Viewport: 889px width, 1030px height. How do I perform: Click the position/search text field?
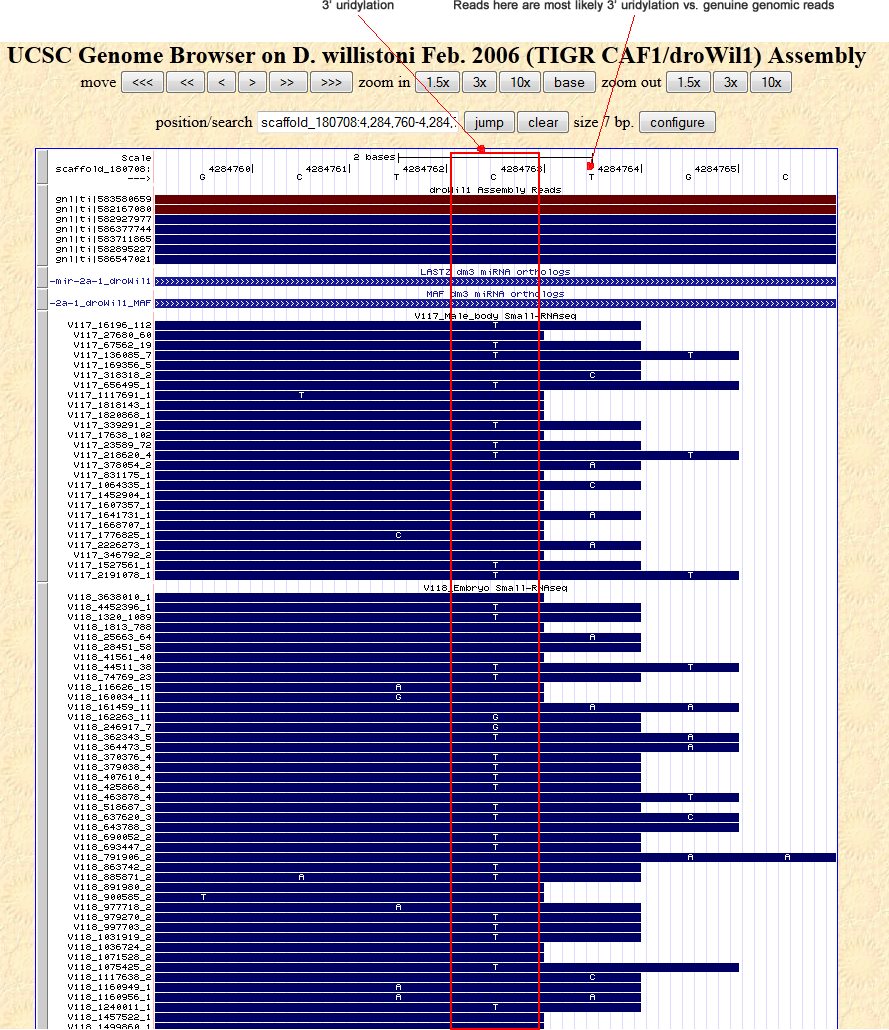tap(358, 122)
